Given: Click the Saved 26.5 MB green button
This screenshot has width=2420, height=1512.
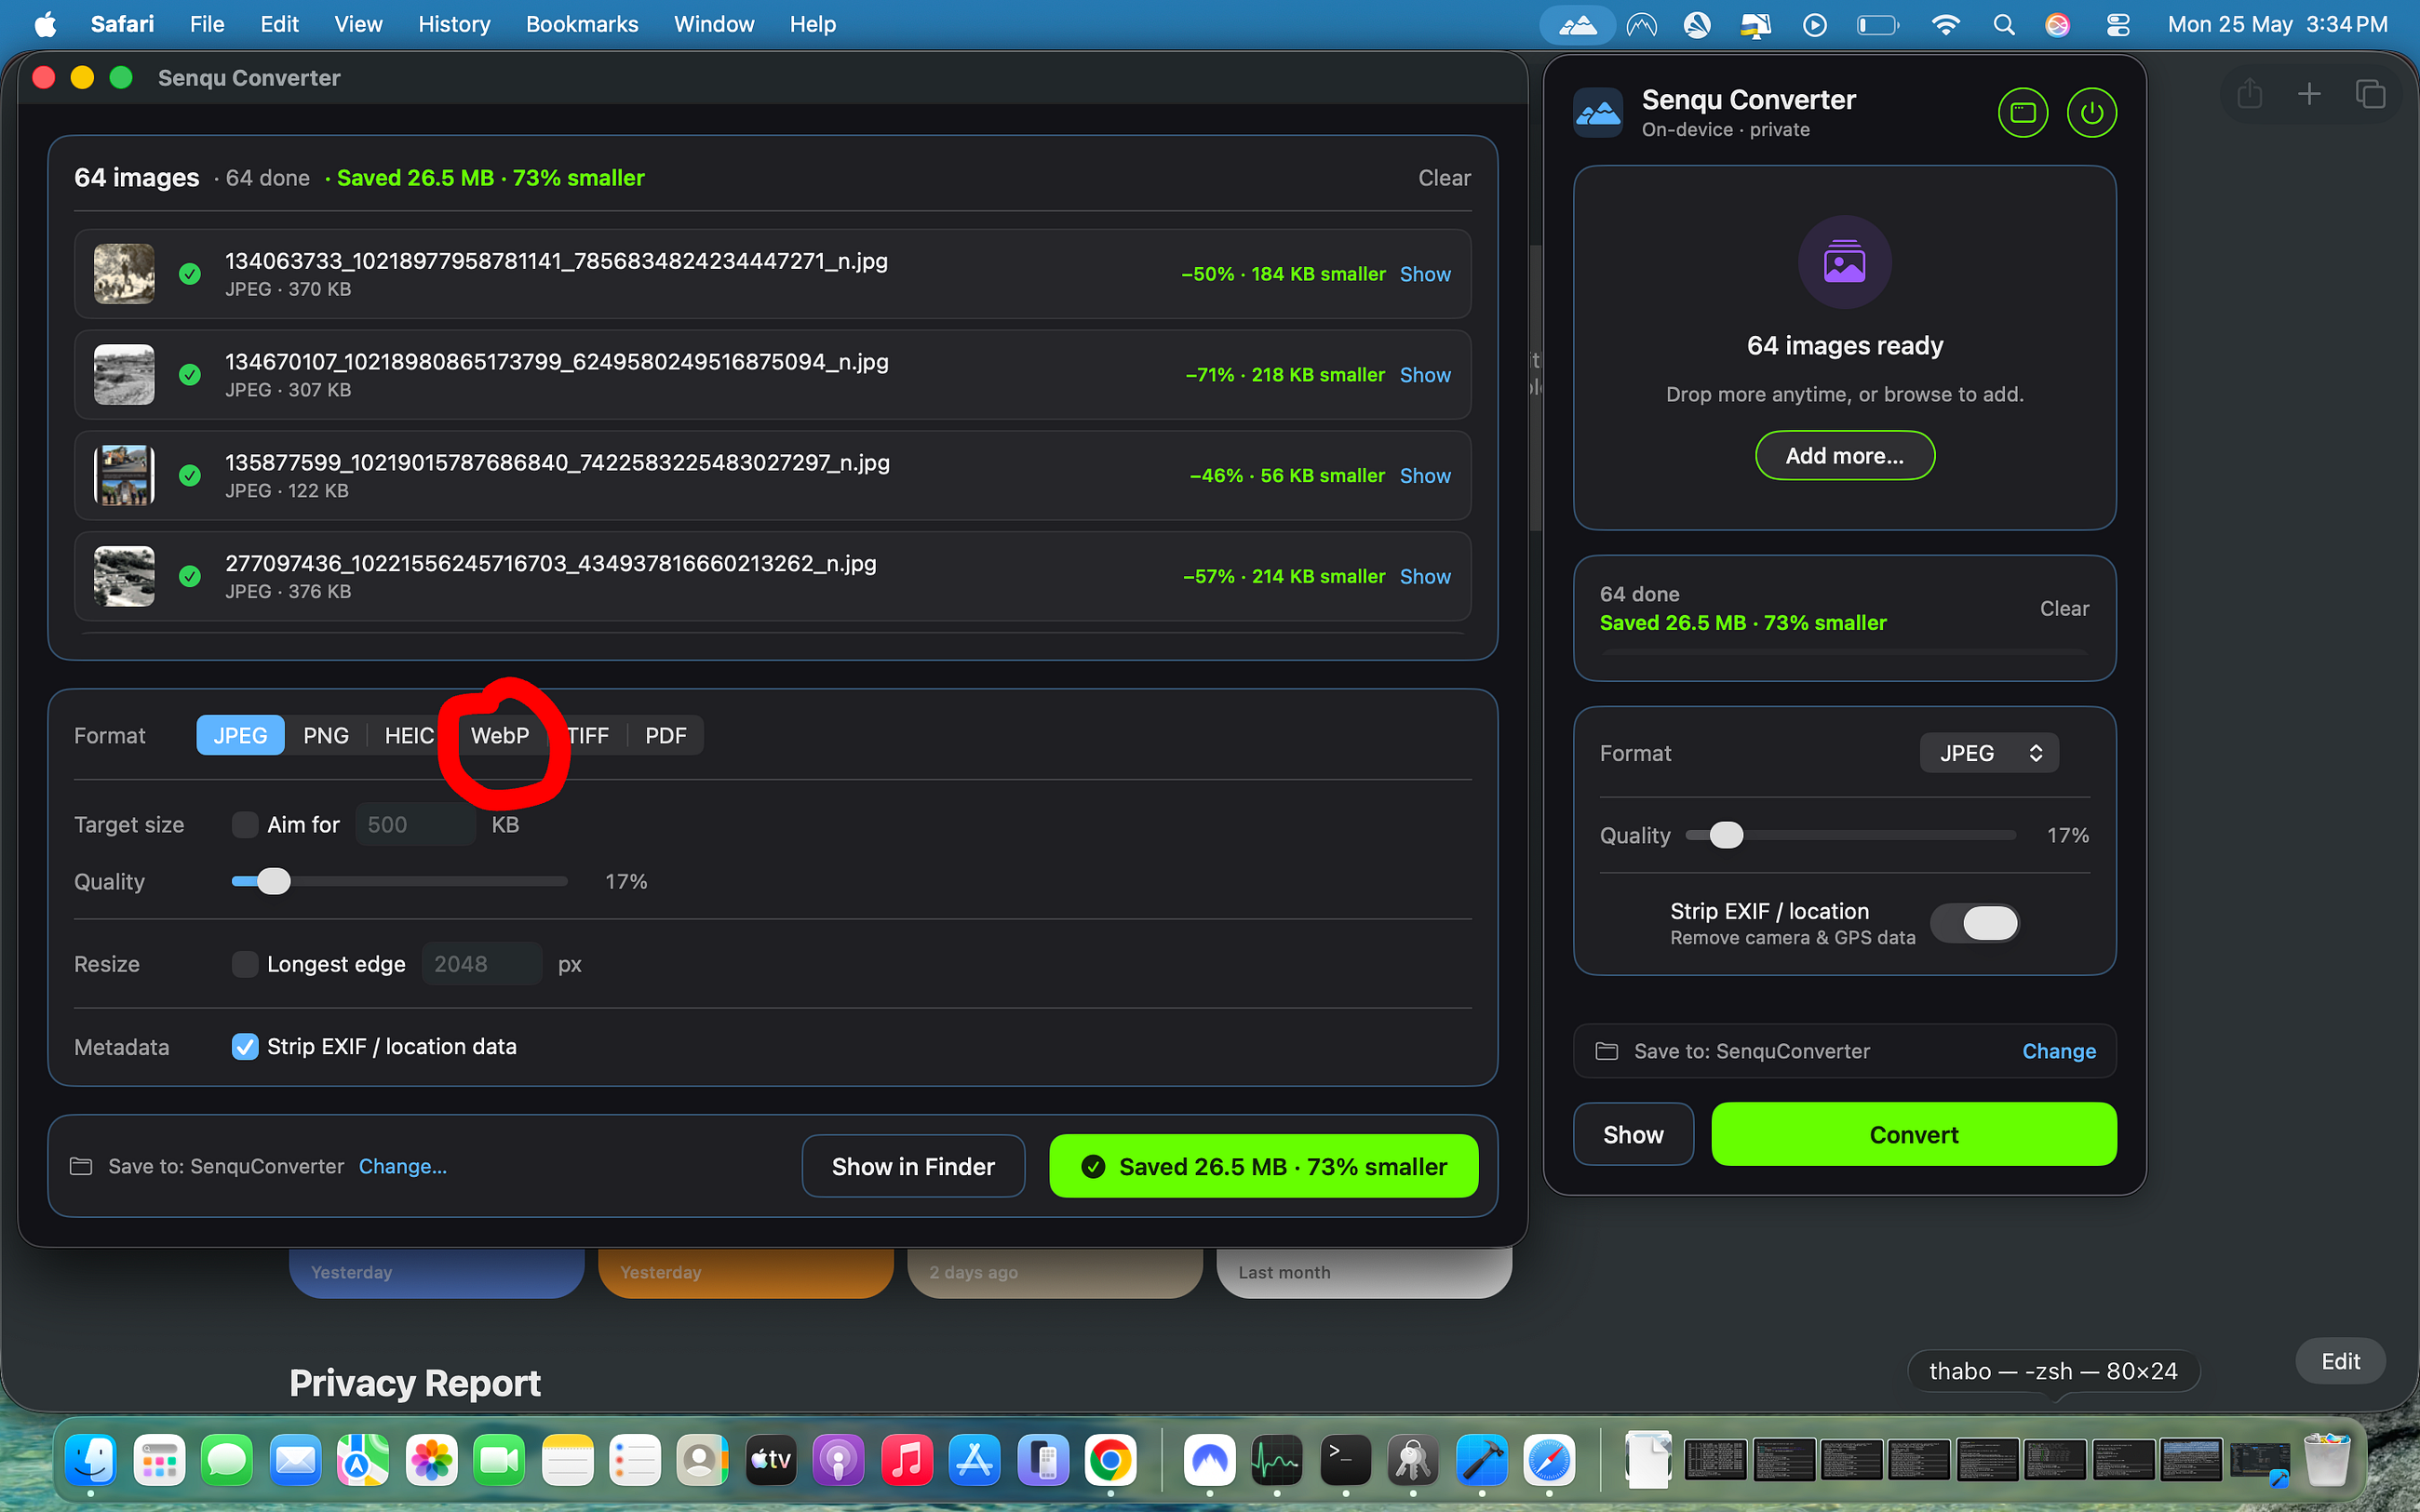Looking at the screenshot, I should 1264,1166.
